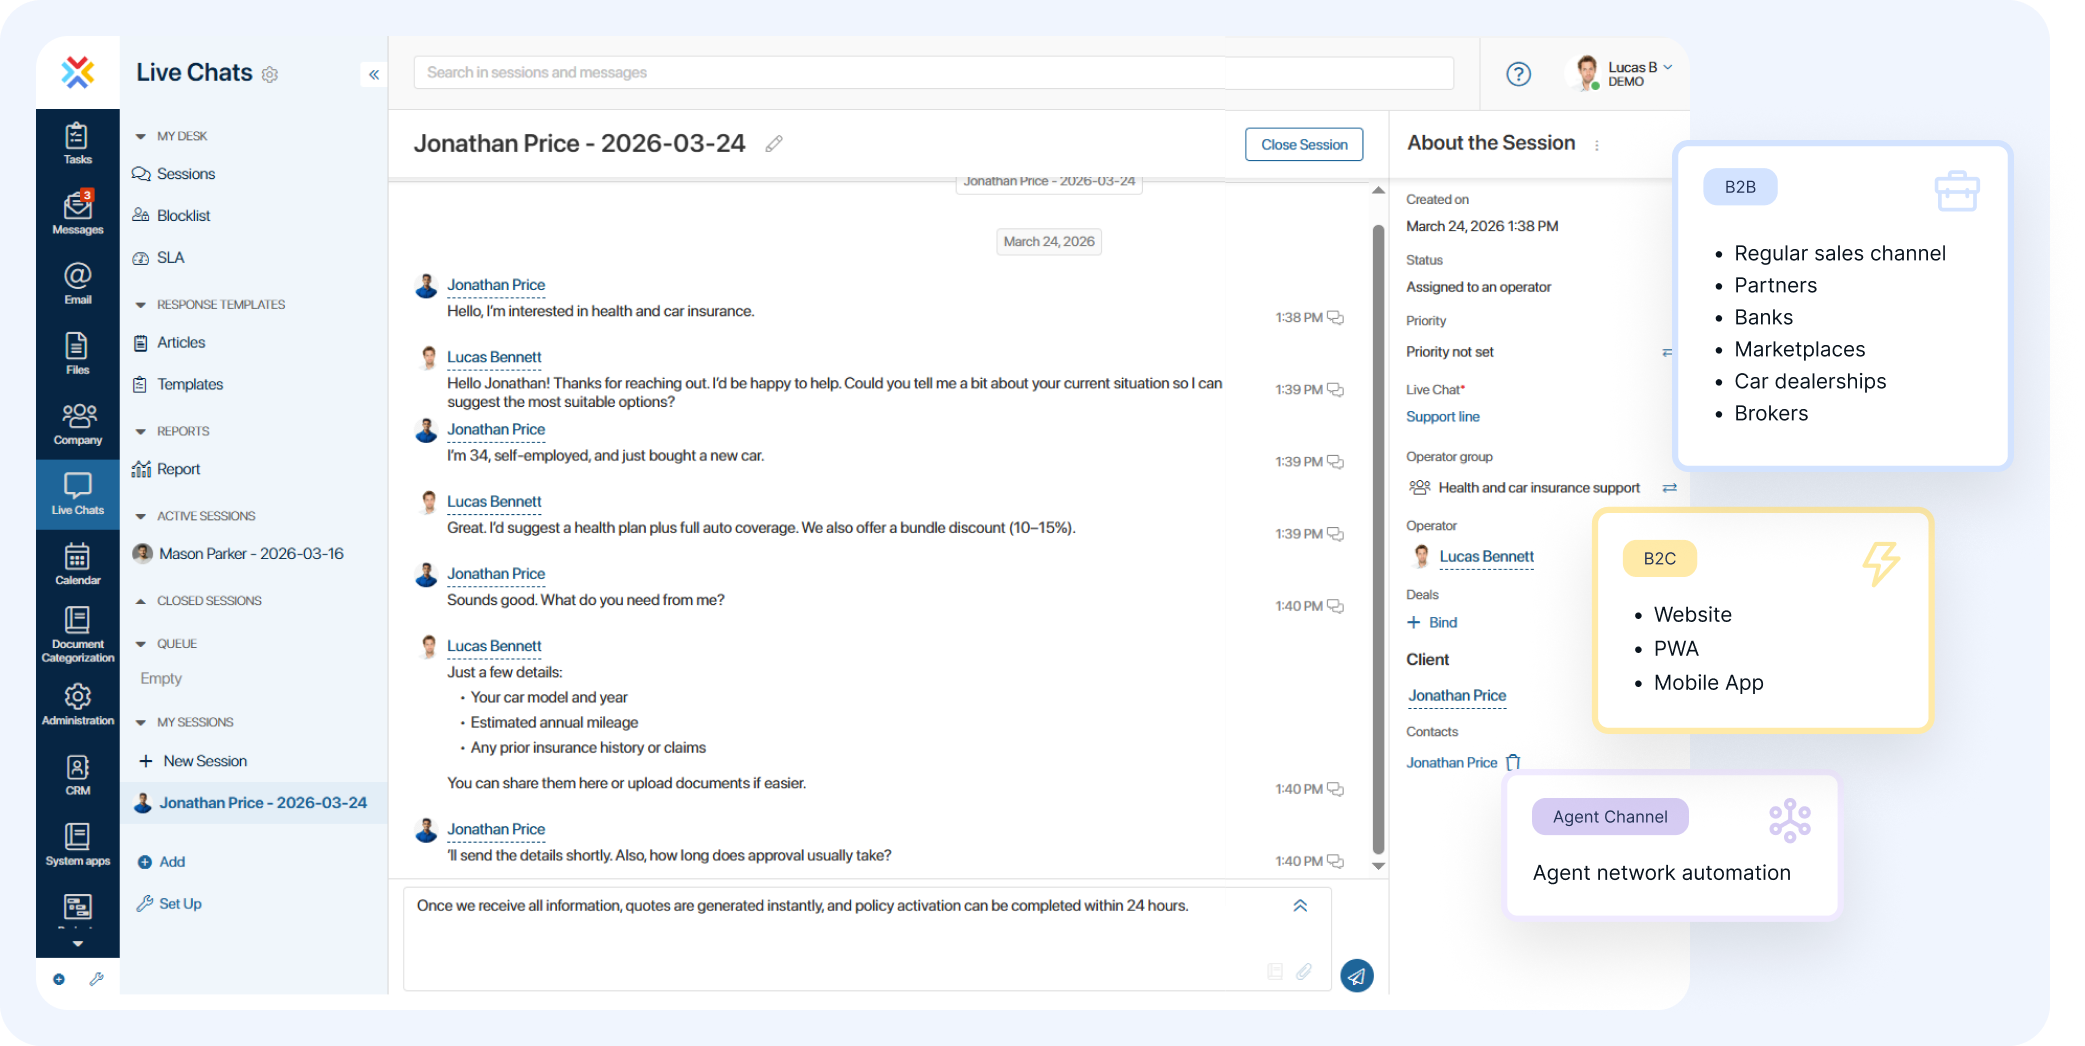Viewport: 2085px width, 1046px height.
Task: Click the Close Session button
Action: (1303, 144)
